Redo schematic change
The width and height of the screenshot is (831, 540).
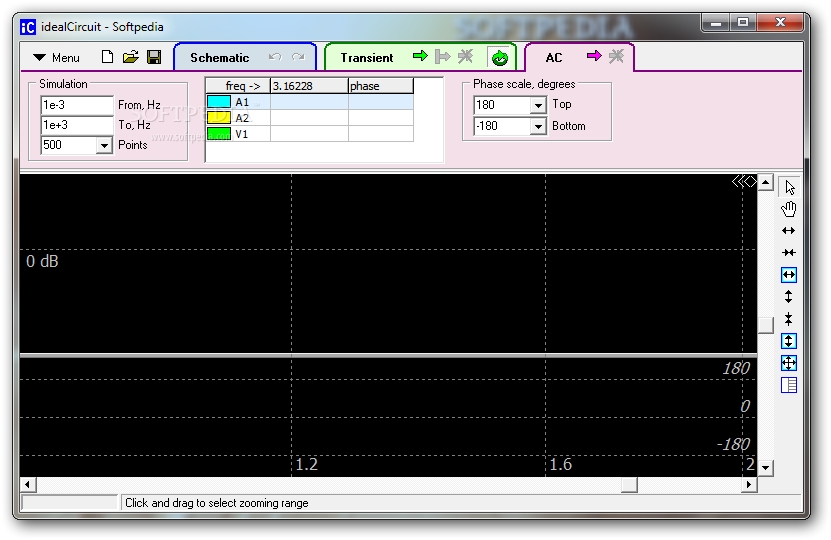click(x=298, y=57)
